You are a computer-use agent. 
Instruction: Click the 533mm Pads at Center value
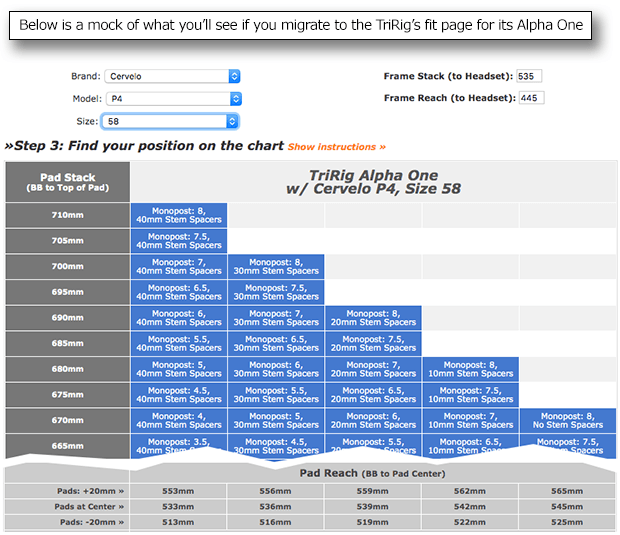(178, 507)
